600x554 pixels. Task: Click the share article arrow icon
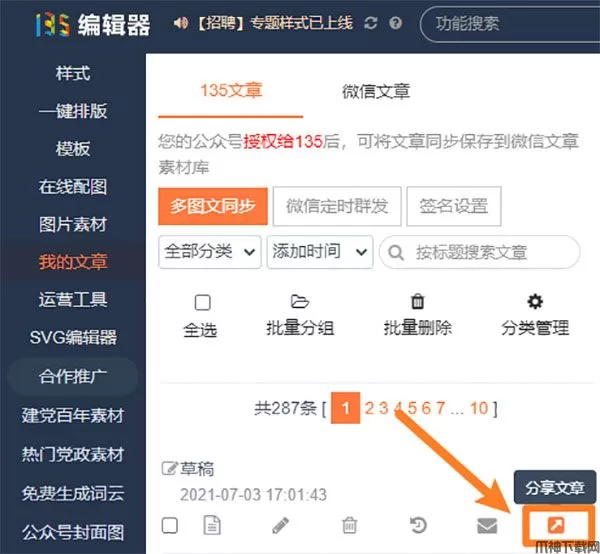click(556, 525)
